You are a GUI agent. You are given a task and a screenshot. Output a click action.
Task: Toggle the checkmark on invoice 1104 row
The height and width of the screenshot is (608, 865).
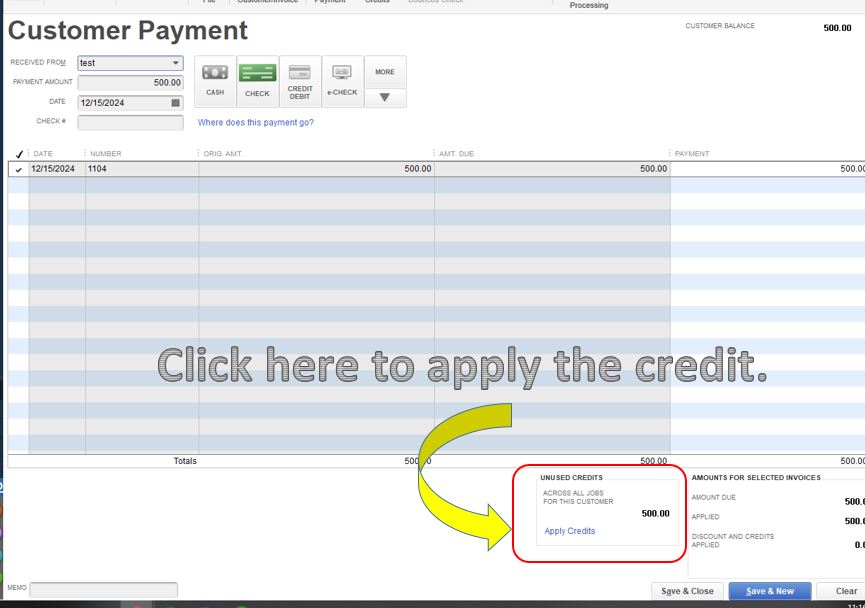[x=19, y=169]
